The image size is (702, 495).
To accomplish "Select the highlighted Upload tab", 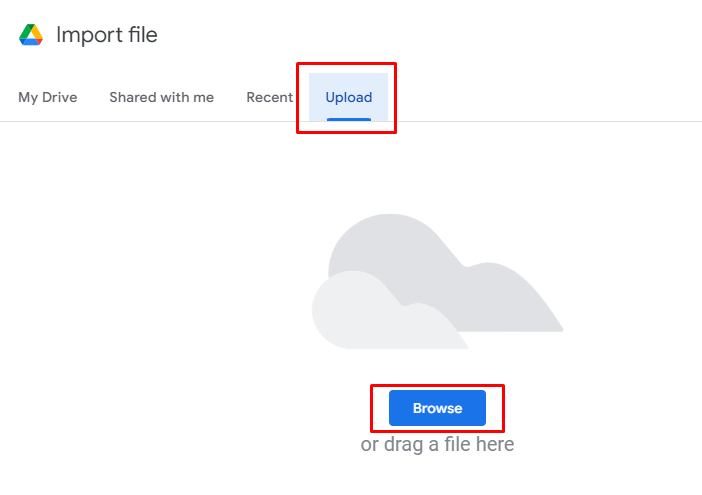I will pyautogui.click(x=348, y=97).
